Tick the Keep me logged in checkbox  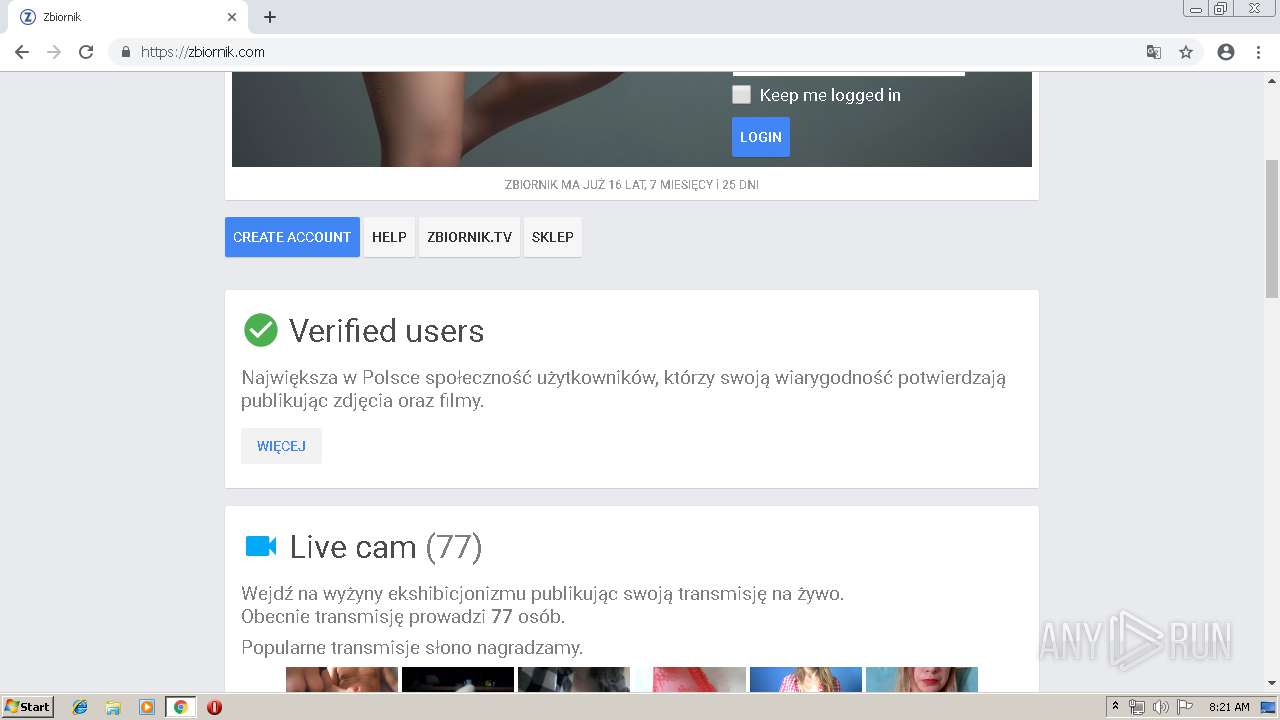741,95
